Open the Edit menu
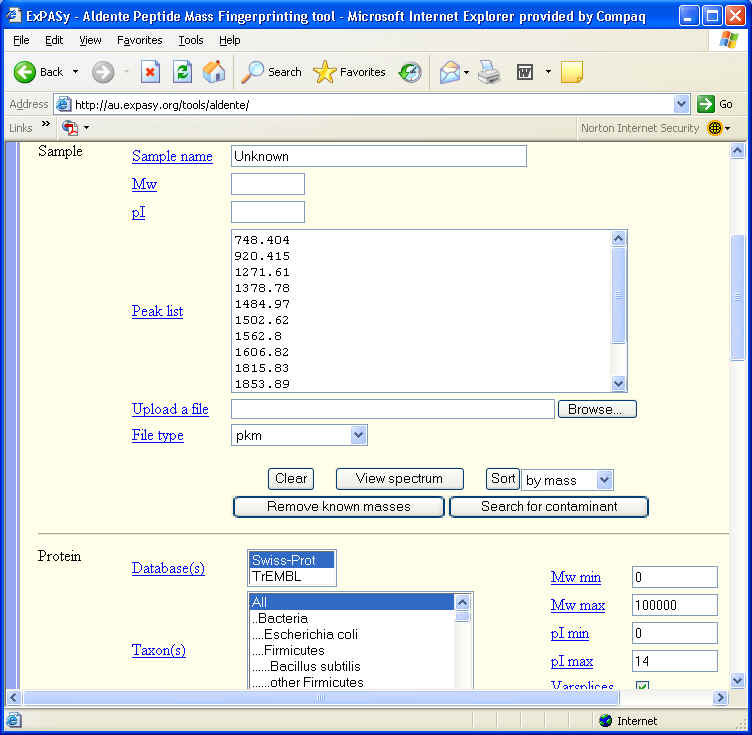The height and width of the screenshot is (735, 752). 54,40
